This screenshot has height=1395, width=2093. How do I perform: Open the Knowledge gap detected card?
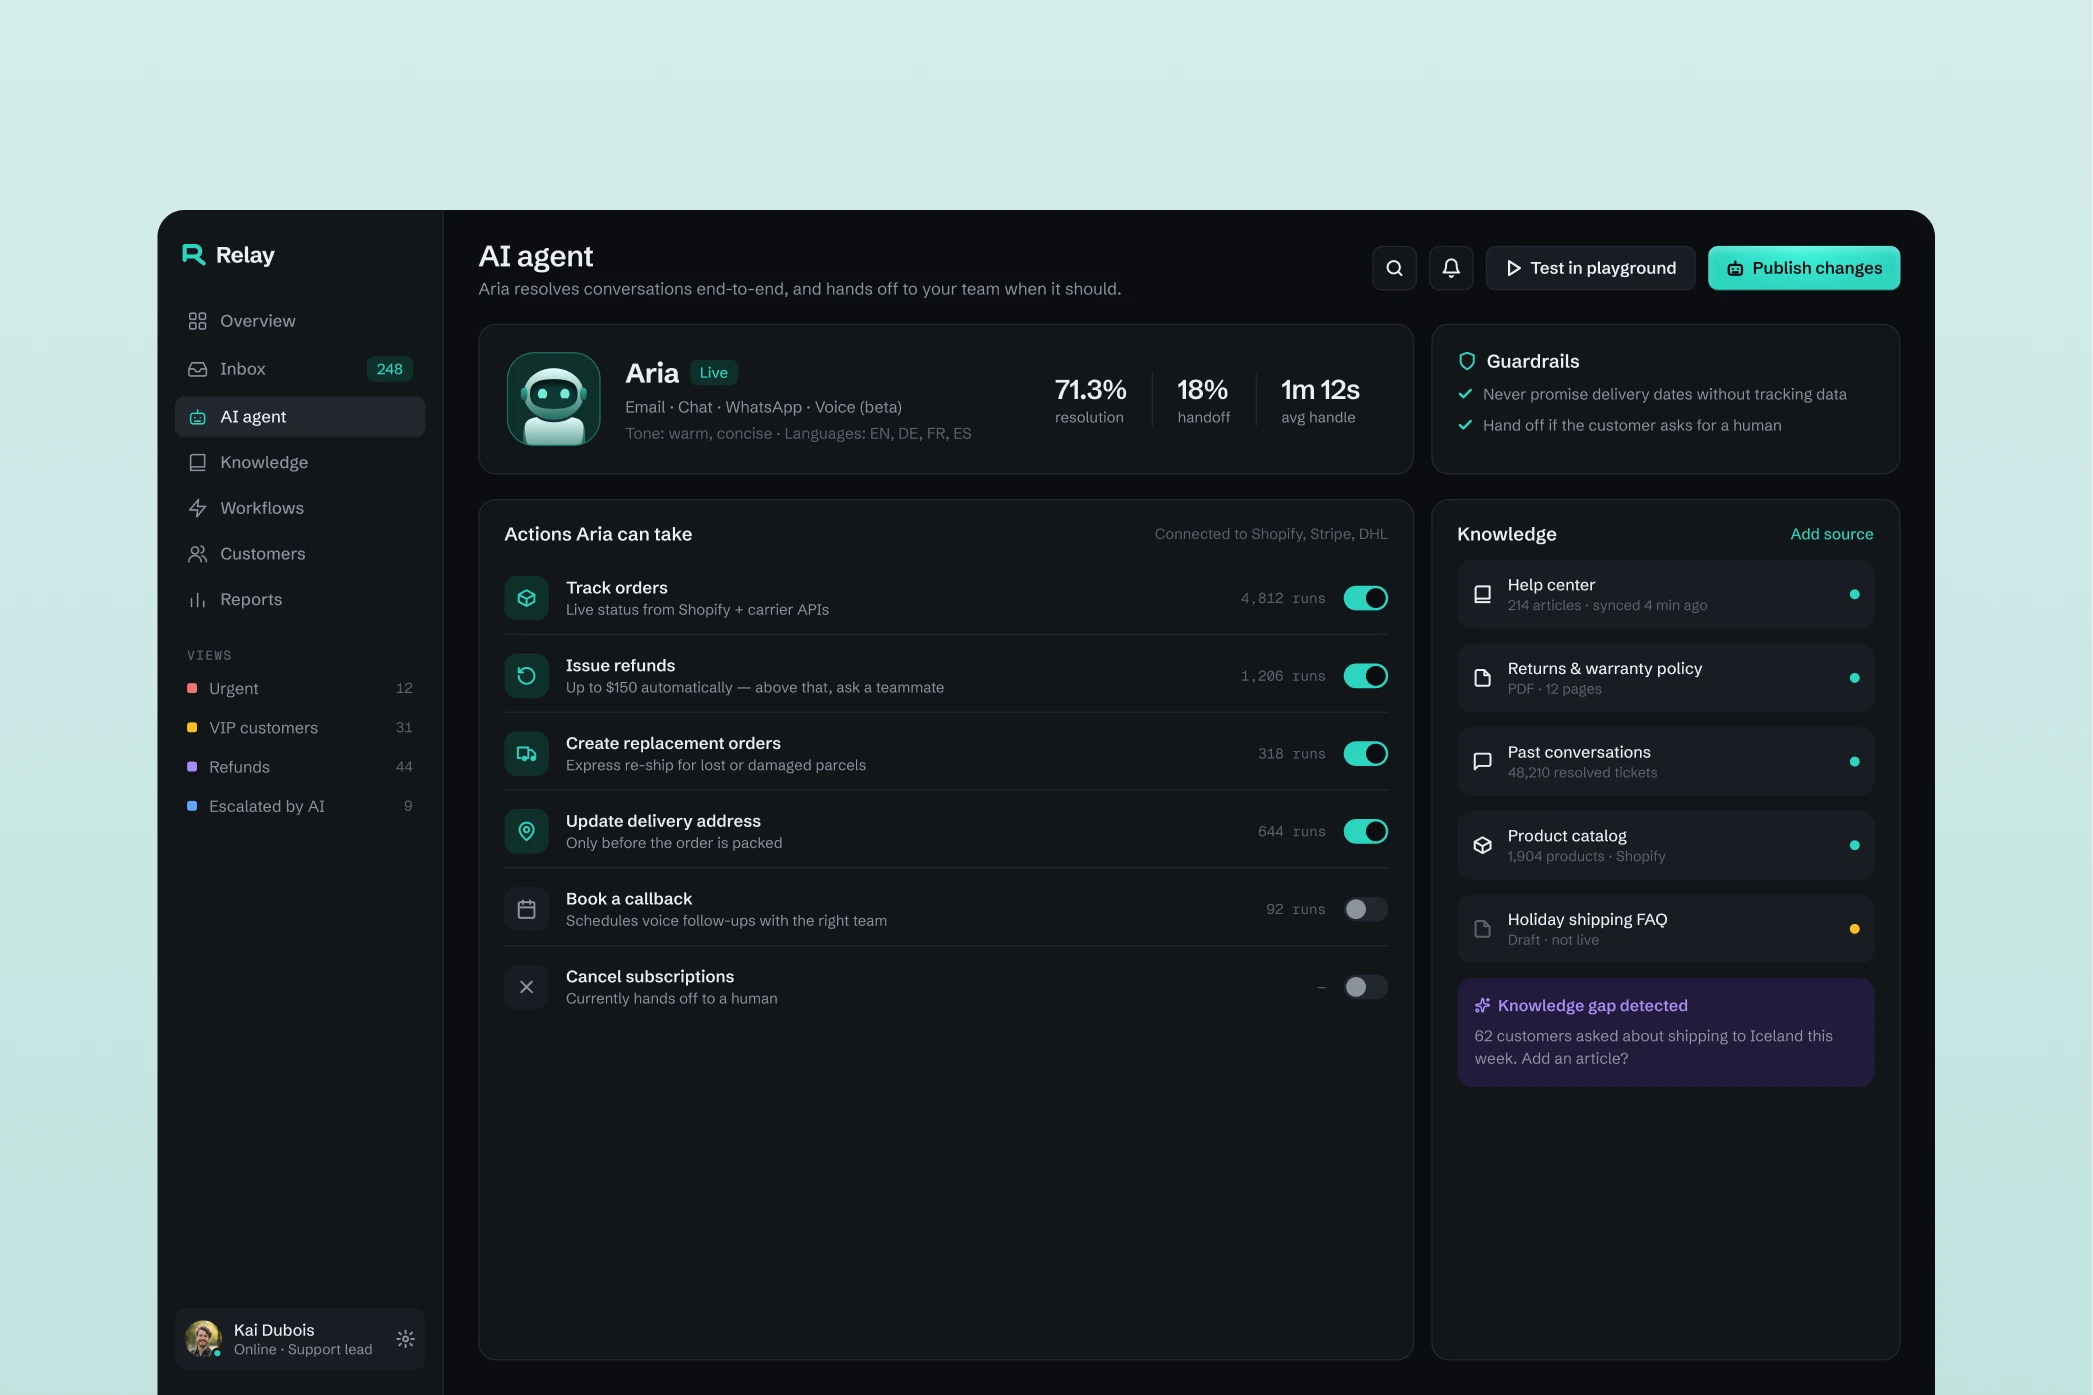[x=1665, y=1032]
